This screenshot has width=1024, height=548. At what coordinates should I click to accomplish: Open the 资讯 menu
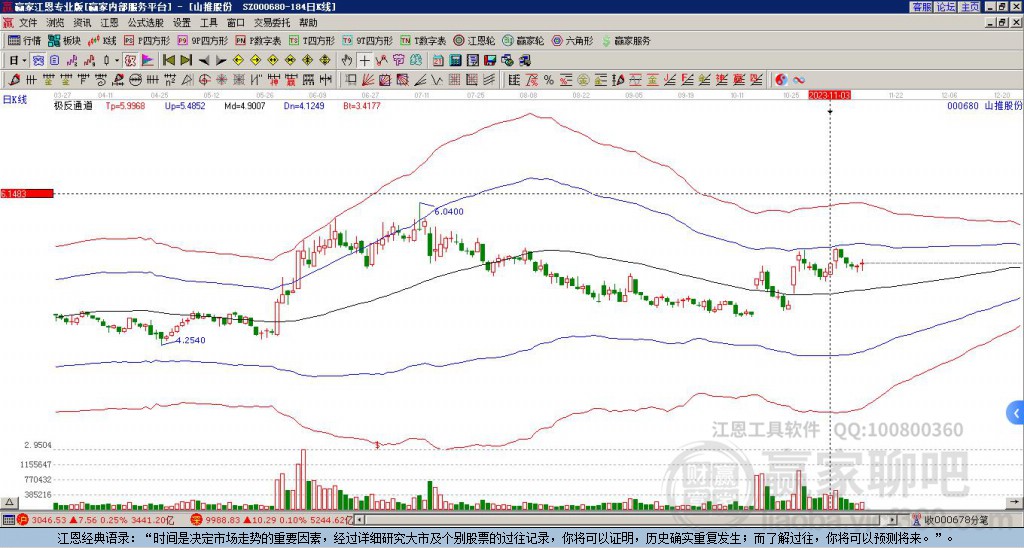pyautogui.click(x=82, y=23)
